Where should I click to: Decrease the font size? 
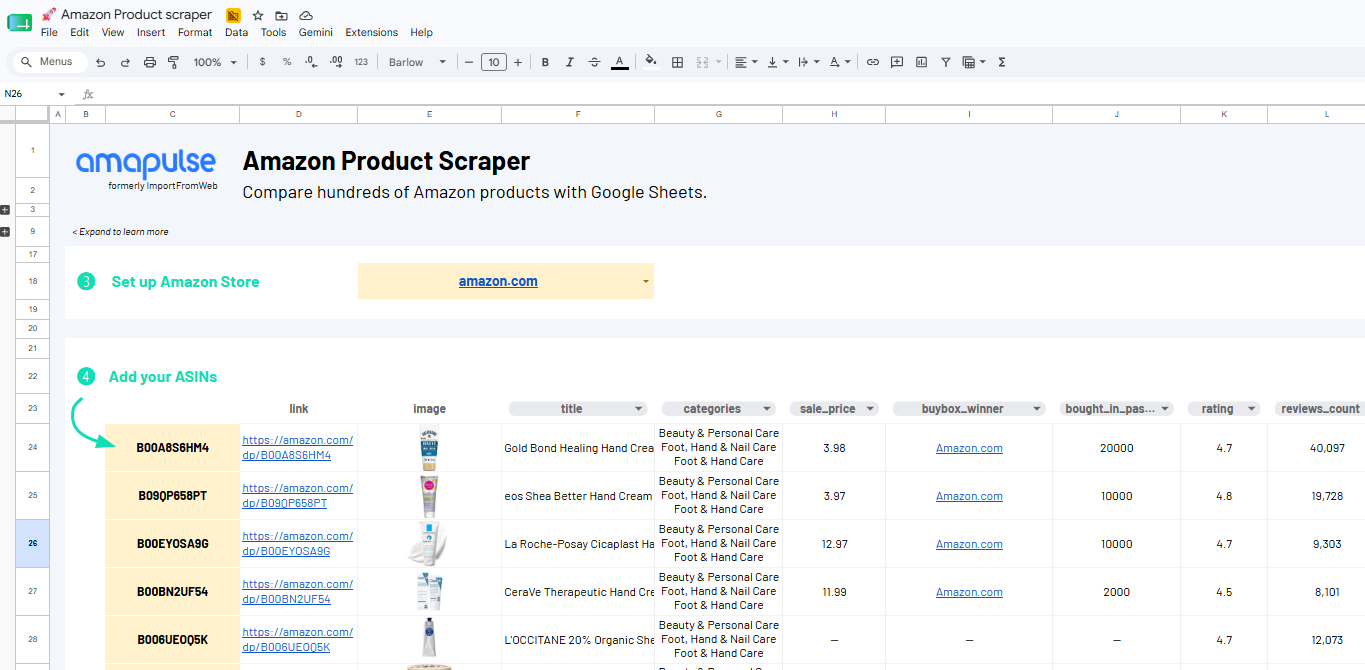pos(469,62)
